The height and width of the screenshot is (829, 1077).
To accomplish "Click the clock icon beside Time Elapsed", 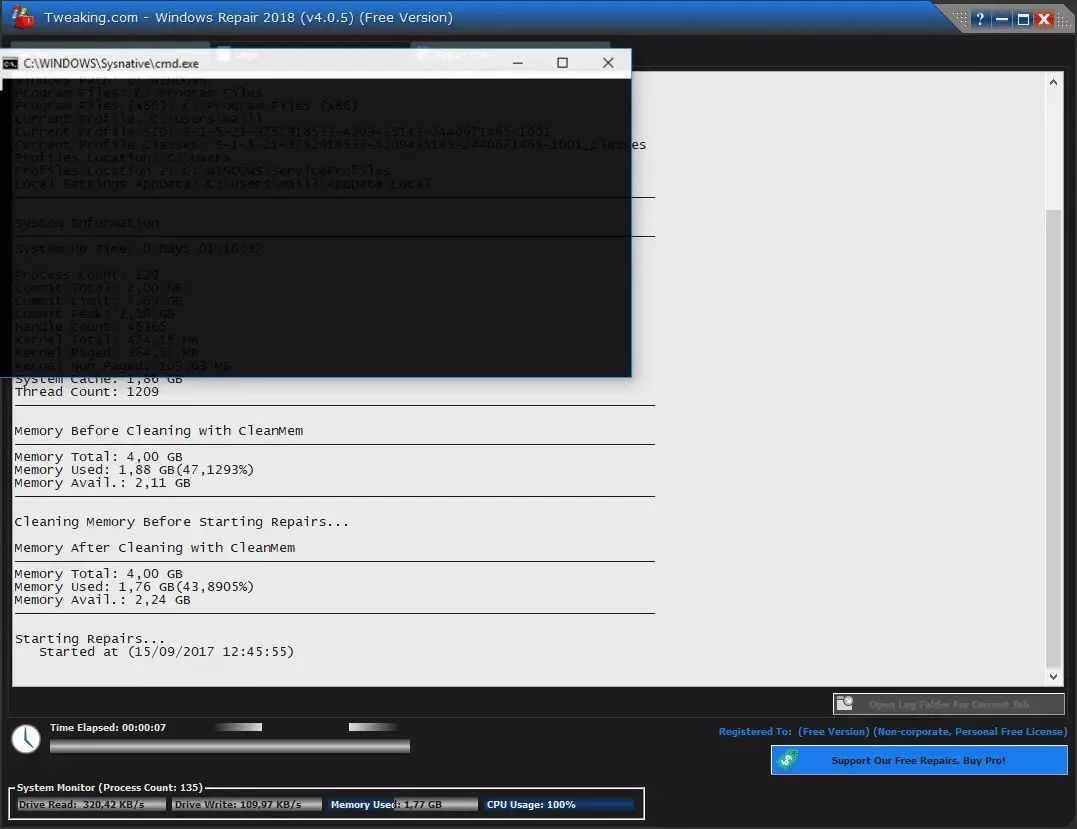I will pos(26,739).
